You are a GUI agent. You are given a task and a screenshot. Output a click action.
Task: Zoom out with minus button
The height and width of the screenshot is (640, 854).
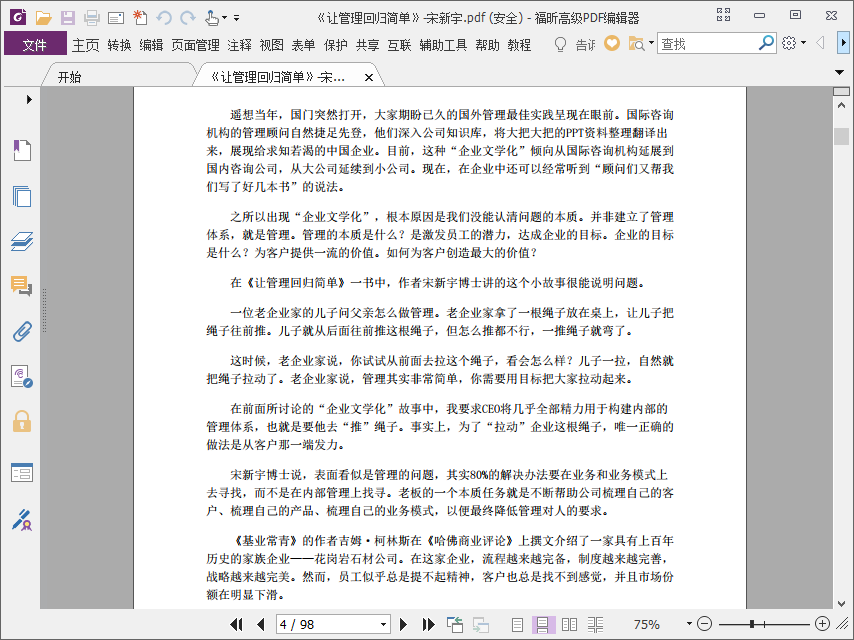(704, 624)
